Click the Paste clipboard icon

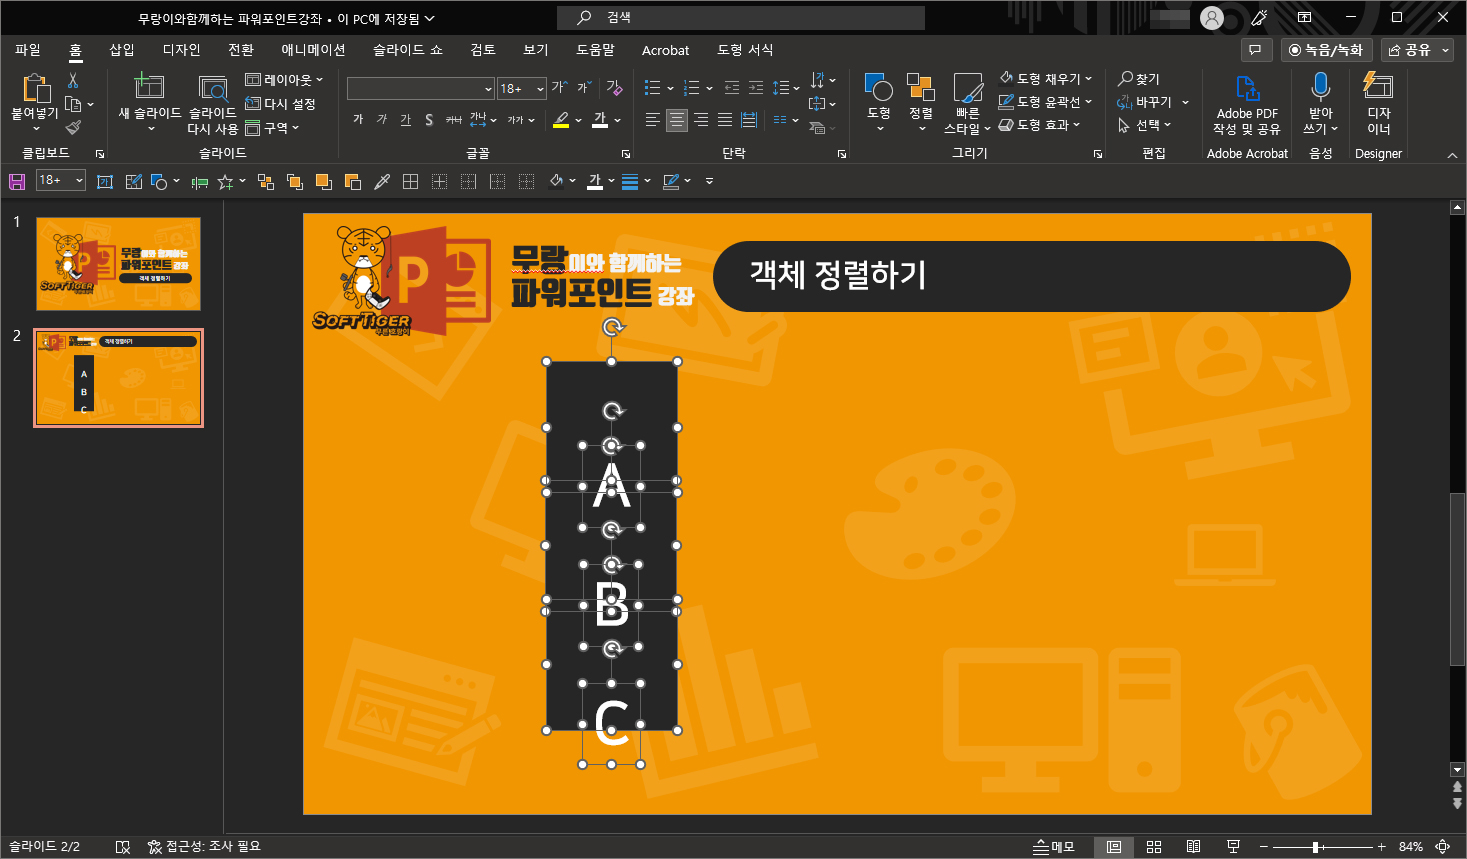point(35,89)
